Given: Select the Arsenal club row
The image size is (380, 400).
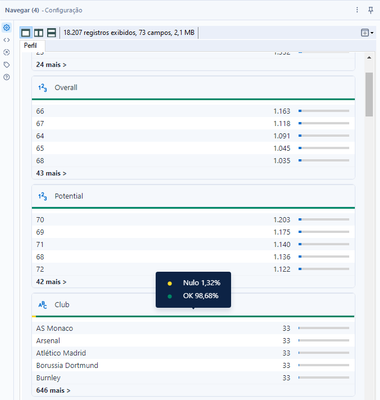Looking at the screenshot, I should pos(193,341).
